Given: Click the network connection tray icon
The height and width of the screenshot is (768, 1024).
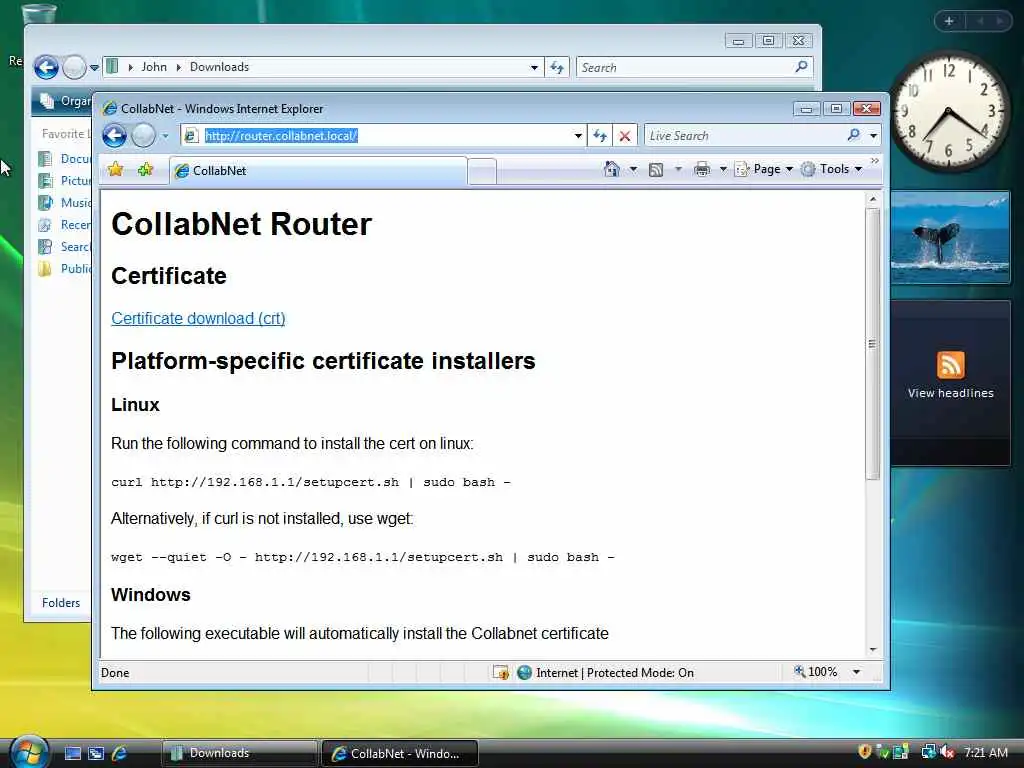Looking at the screenshot, I should (x=927, y=752).
